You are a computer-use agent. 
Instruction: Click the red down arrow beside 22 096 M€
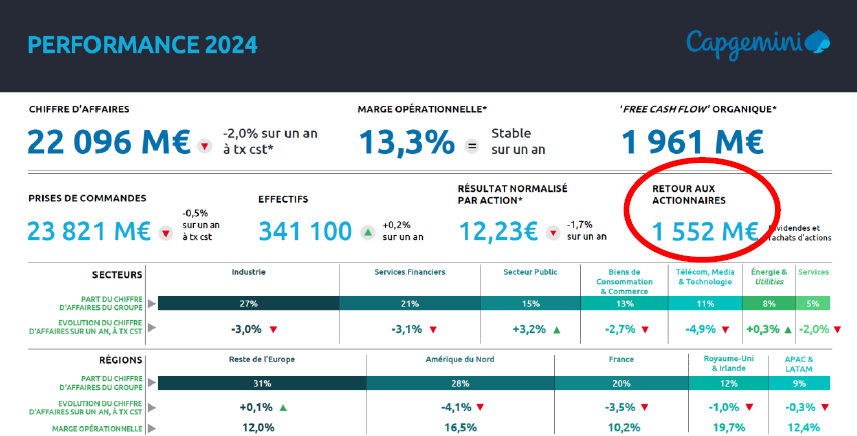coord(204,145)
